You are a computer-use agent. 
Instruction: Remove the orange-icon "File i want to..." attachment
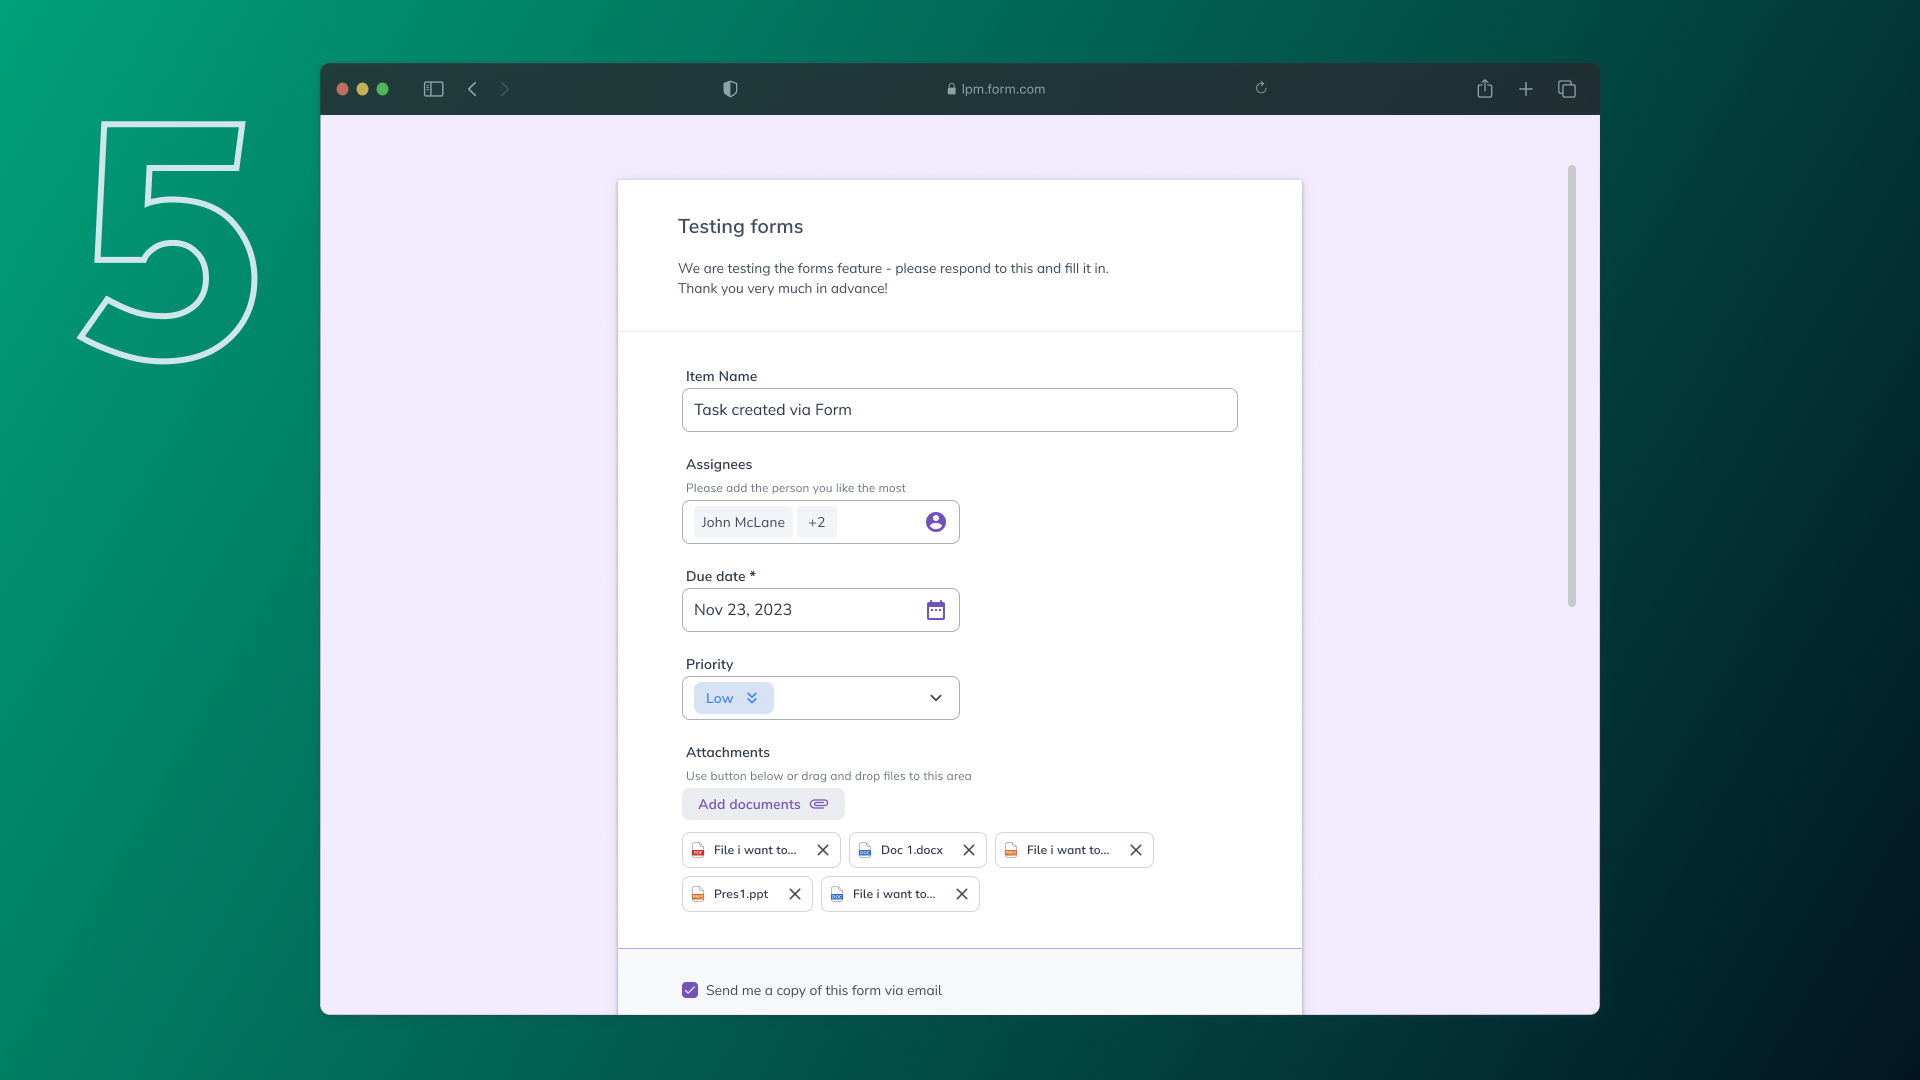pyautogui.click(x=1136, y=850)
